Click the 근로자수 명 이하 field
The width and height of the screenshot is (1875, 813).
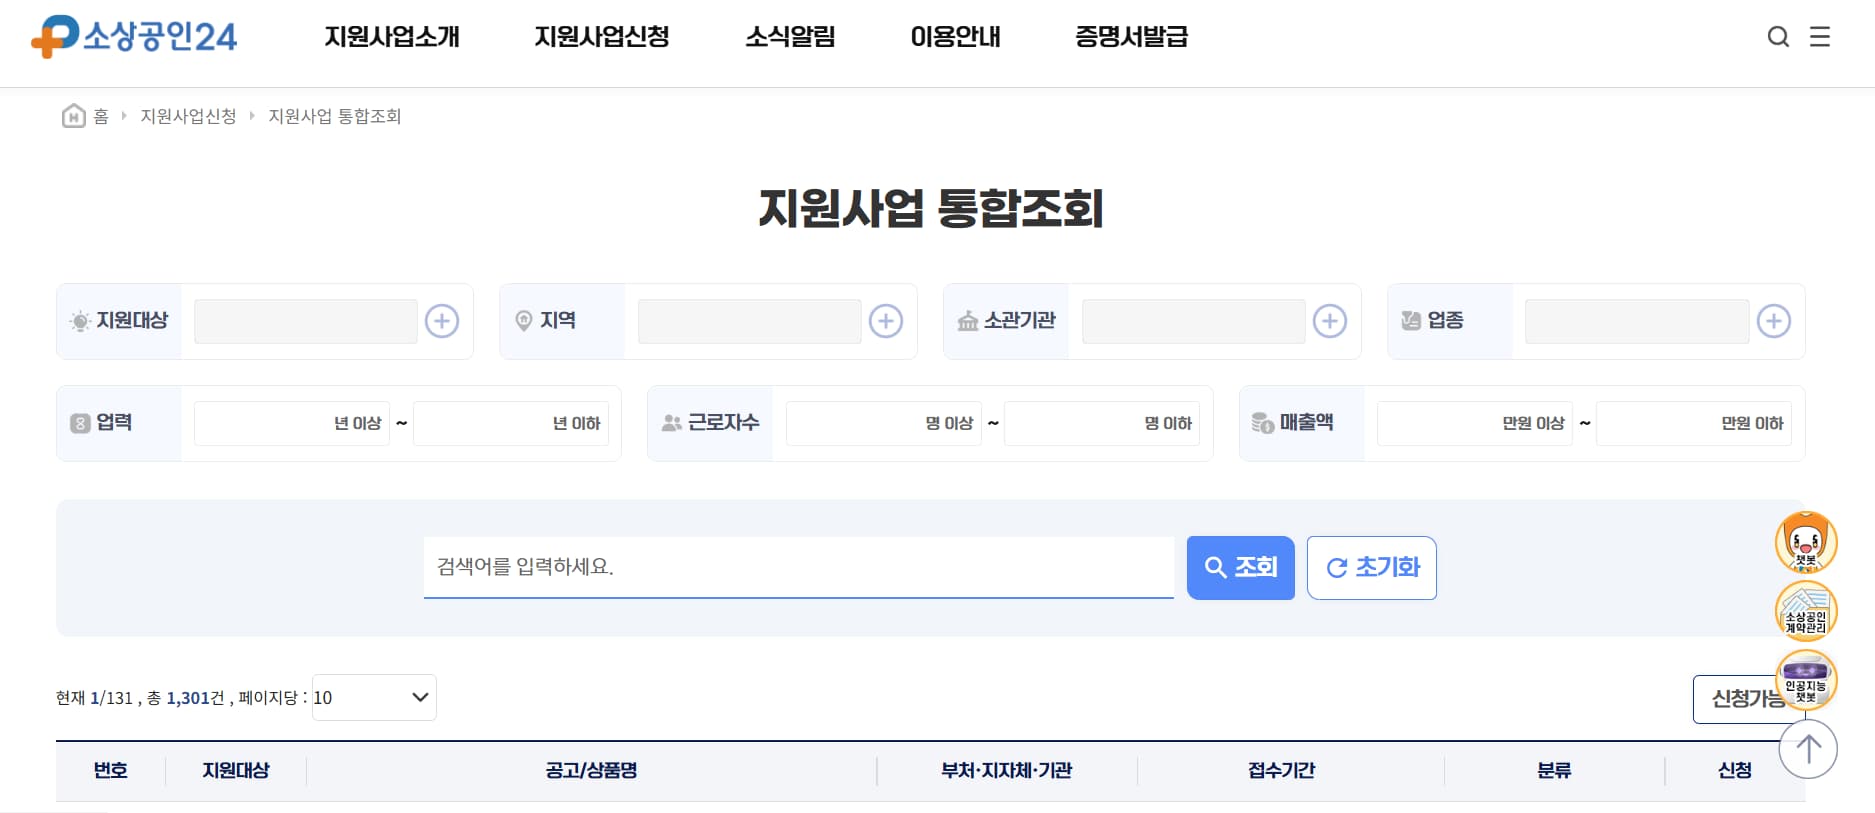click(x=1102, y=423)
